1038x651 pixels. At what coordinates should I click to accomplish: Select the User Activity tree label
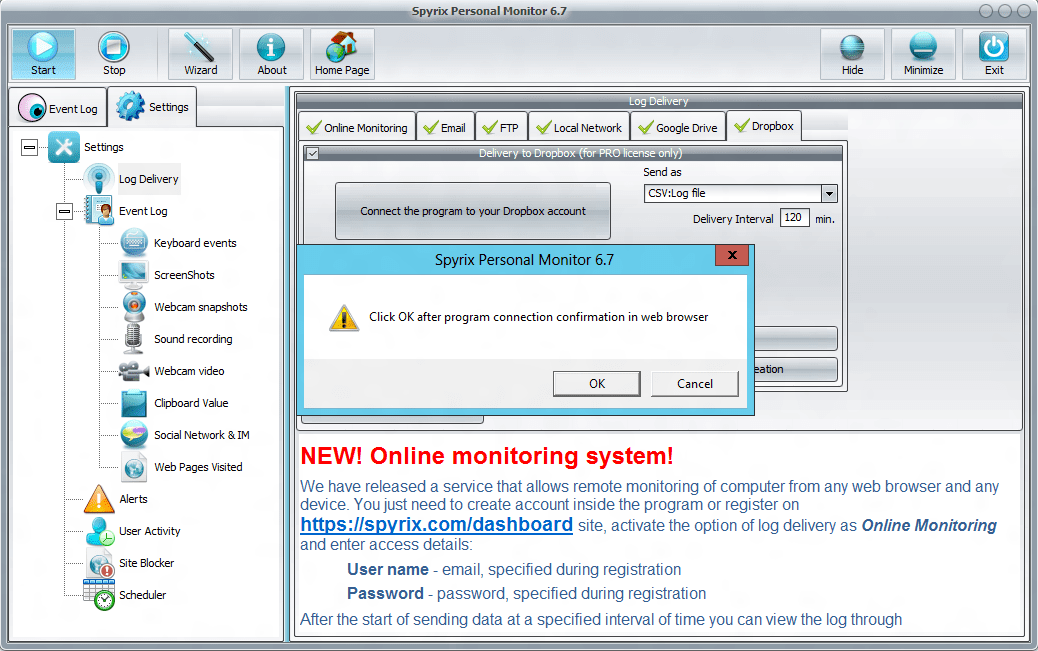(149, 531)
